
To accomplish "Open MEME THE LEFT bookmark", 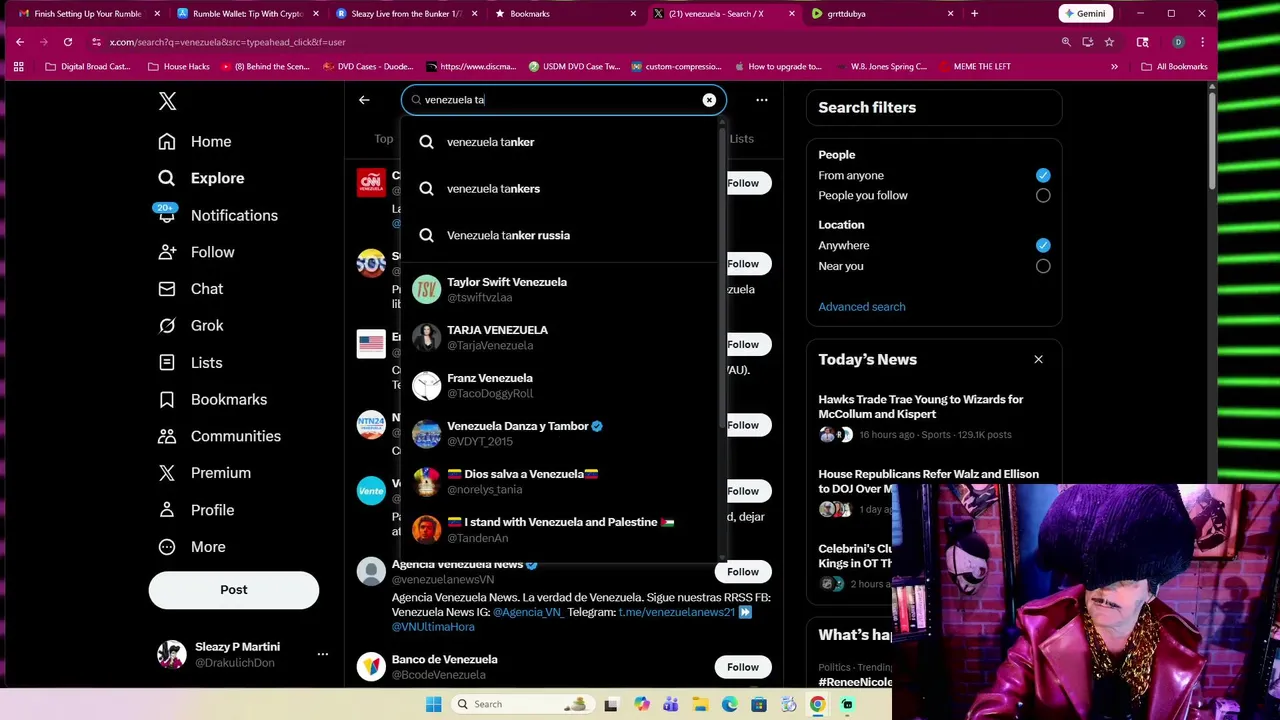I will pyautogui.click(x=973, y=66).
